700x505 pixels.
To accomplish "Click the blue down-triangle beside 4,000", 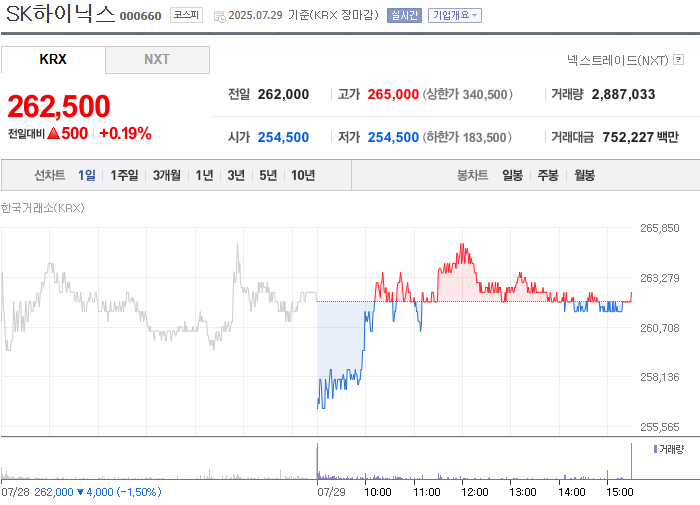I will click(80, 492).
